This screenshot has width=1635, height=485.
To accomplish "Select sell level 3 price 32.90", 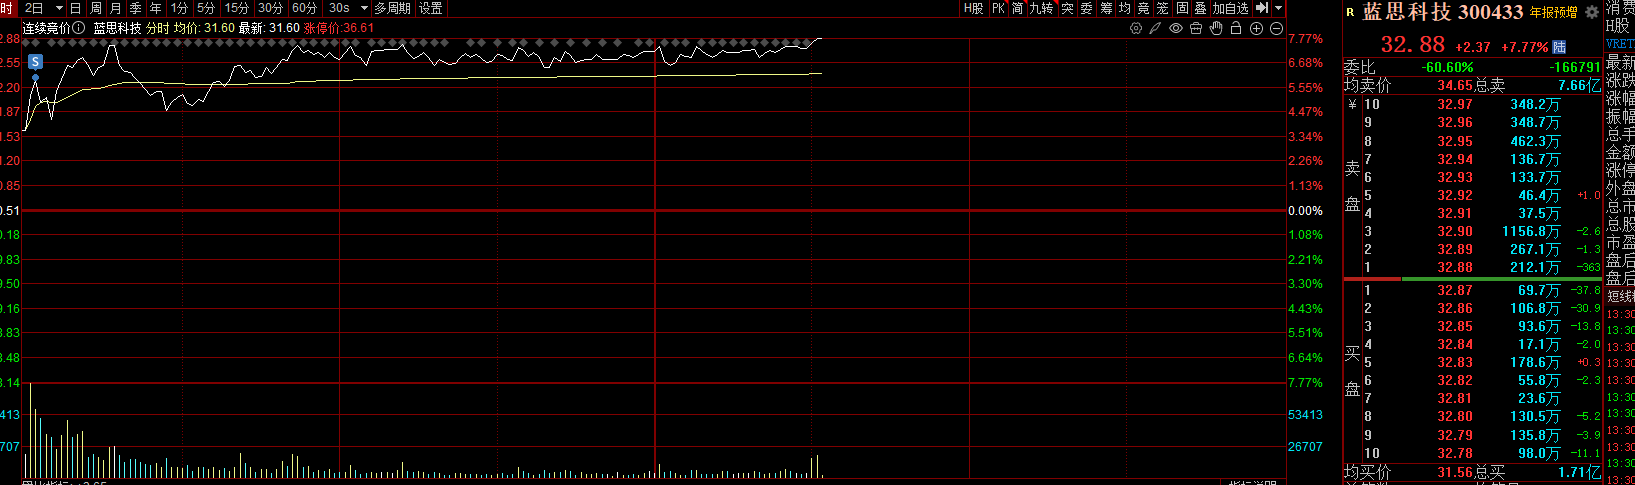I will [x=1455, y=231].
